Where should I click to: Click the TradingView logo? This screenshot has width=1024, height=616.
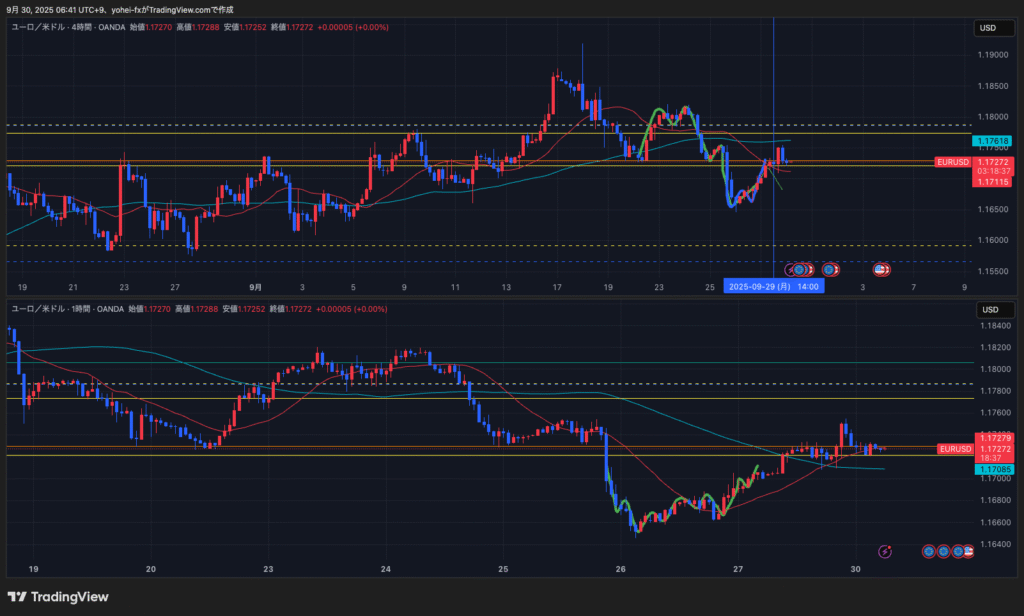click(x=69, y=597)
